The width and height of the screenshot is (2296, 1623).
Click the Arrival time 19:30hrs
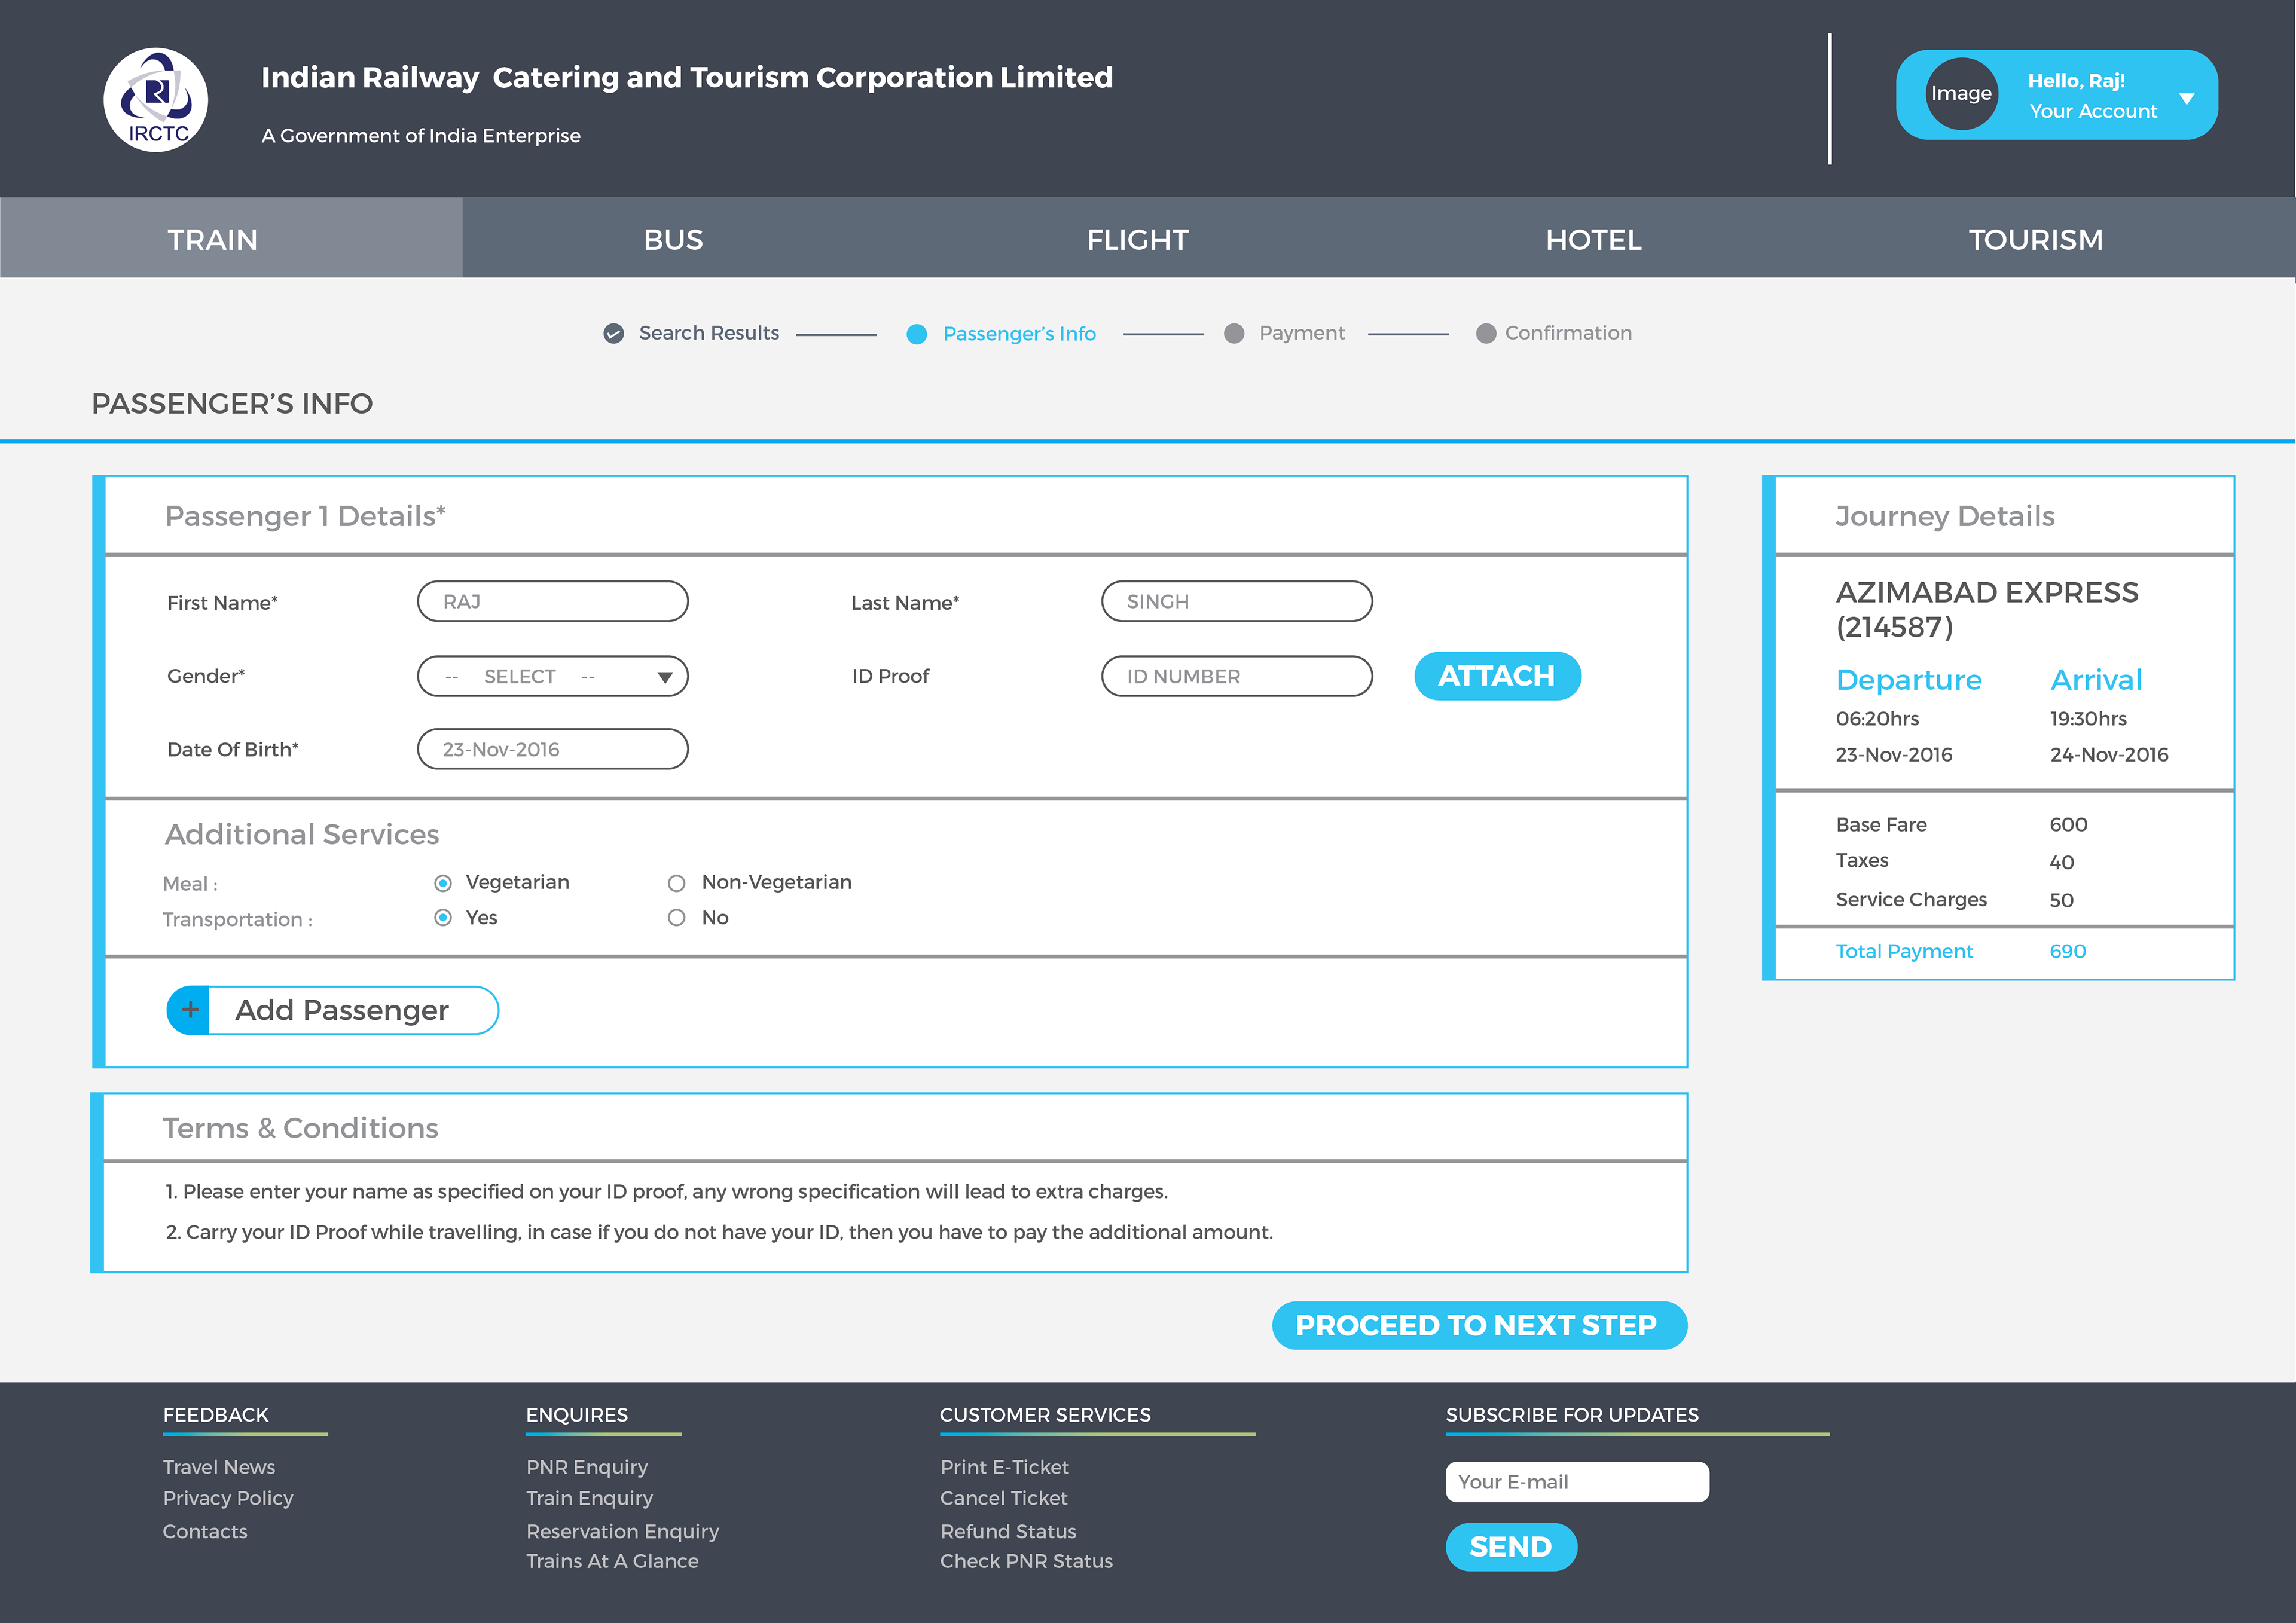pyautogui.click(x=2088, y=718)
